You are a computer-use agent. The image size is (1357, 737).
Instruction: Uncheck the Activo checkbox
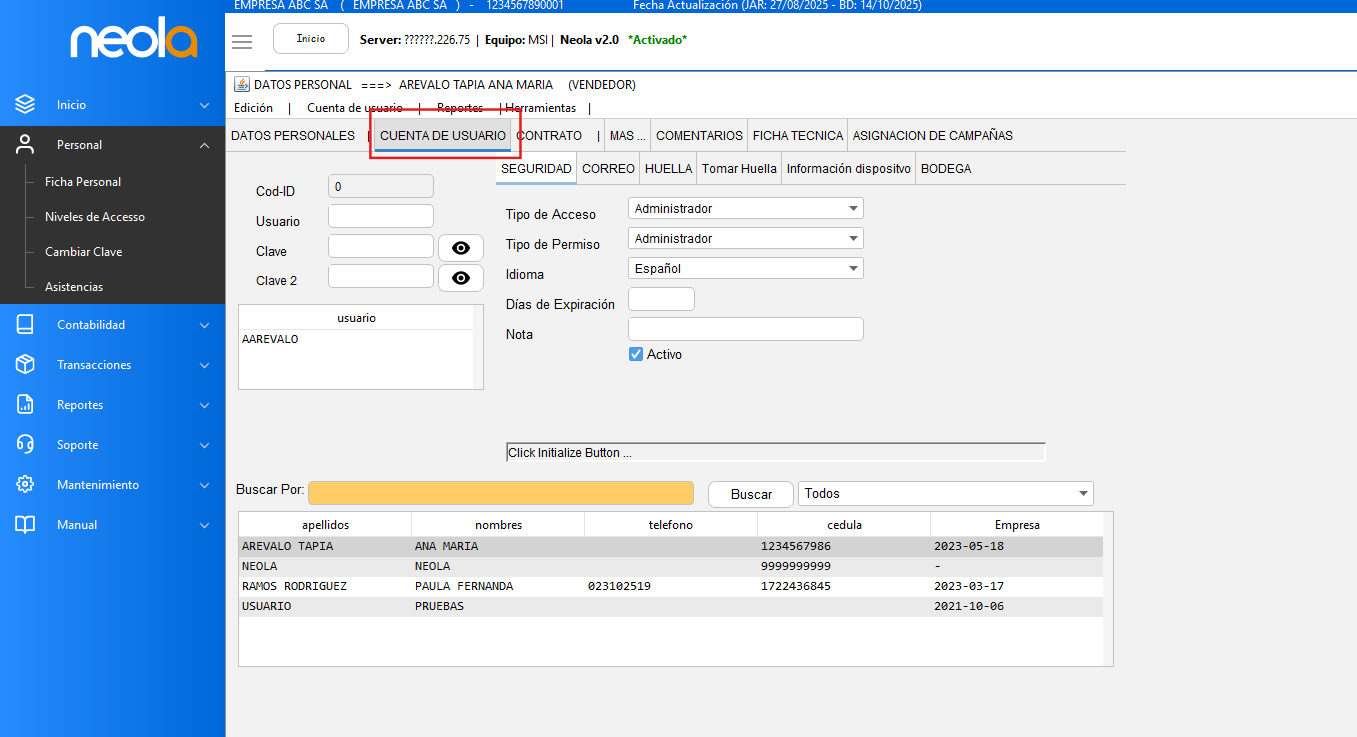click(636, 354)
